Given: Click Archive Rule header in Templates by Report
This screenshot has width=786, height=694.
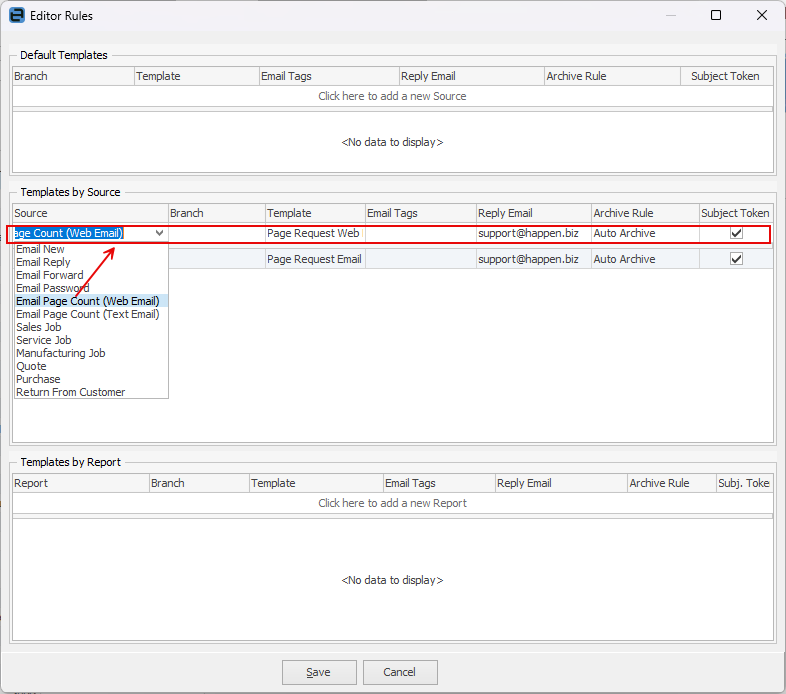Looking at the screenshot, I should [x=672, y=483].
